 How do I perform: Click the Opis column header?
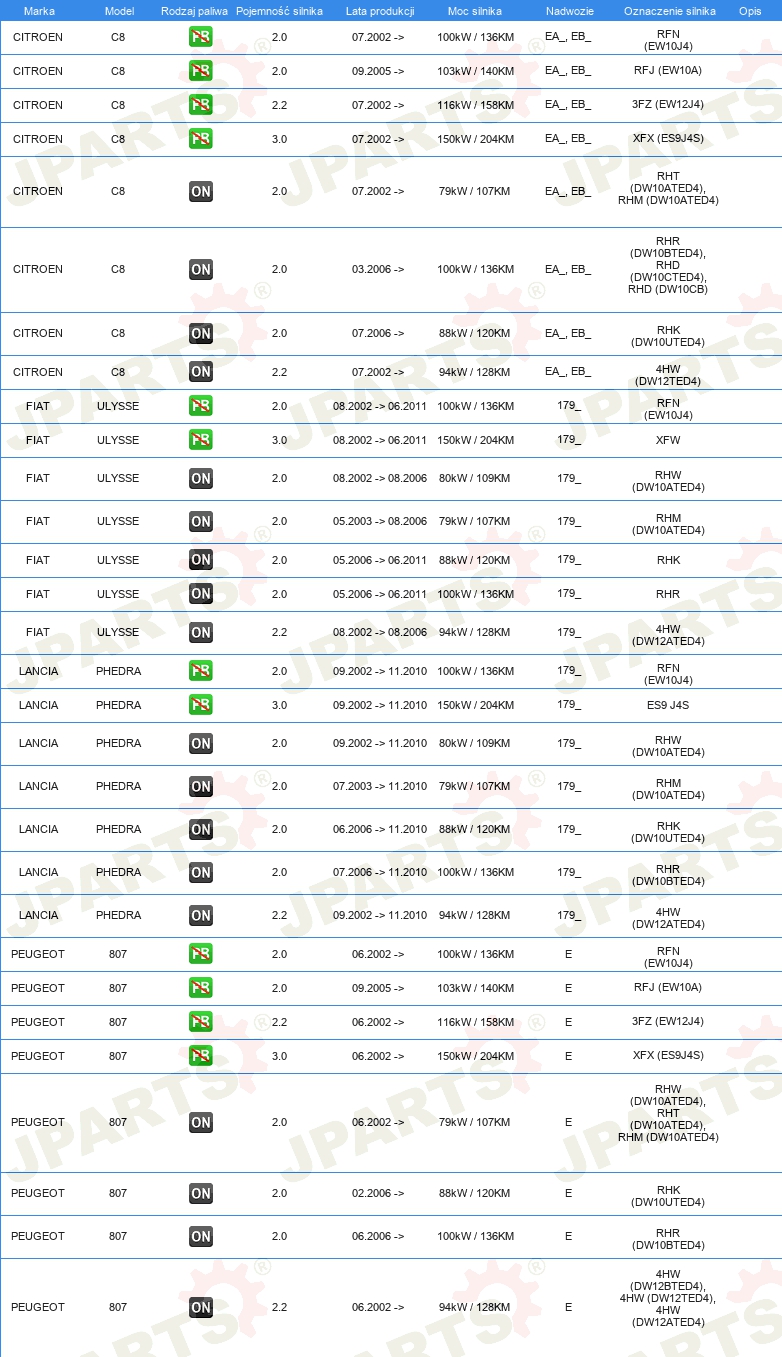point(749,11)
